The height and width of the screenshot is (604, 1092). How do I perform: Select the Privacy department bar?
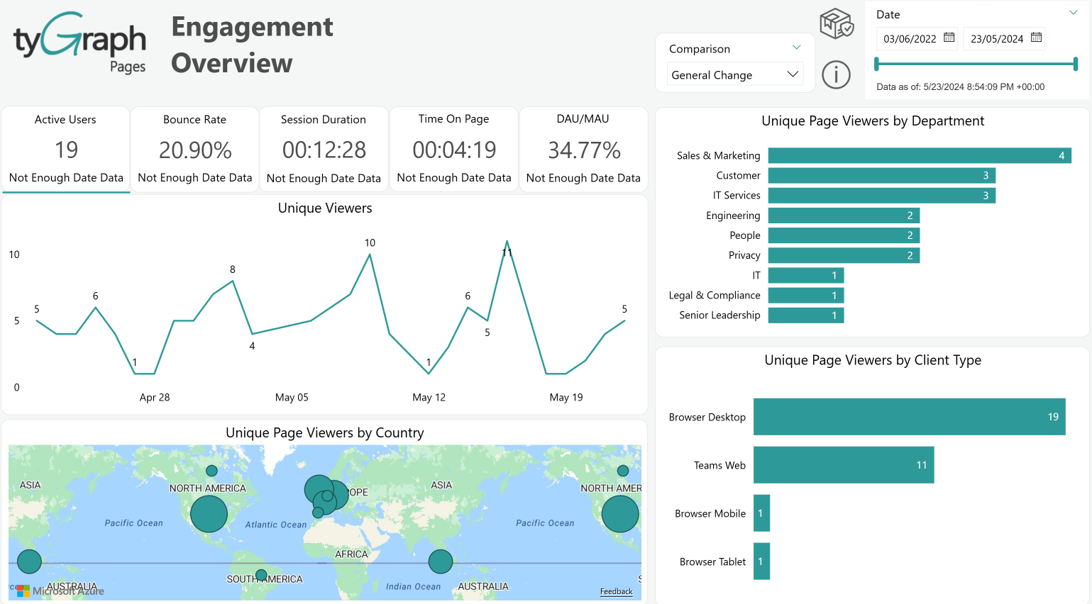844,256
